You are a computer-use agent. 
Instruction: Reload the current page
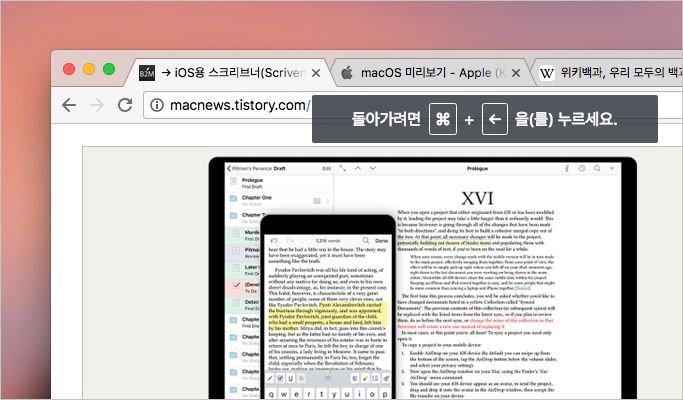[x=125, y=105]
